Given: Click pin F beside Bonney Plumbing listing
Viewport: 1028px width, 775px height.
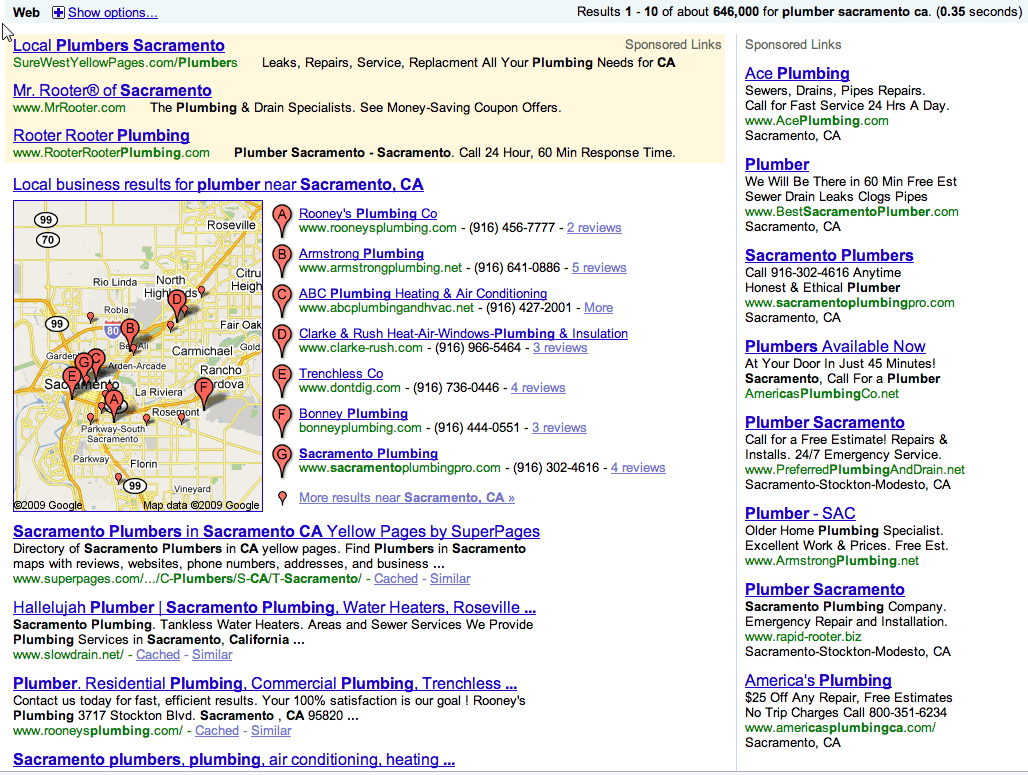Looking at the screenshot, I should pos(282,420).
